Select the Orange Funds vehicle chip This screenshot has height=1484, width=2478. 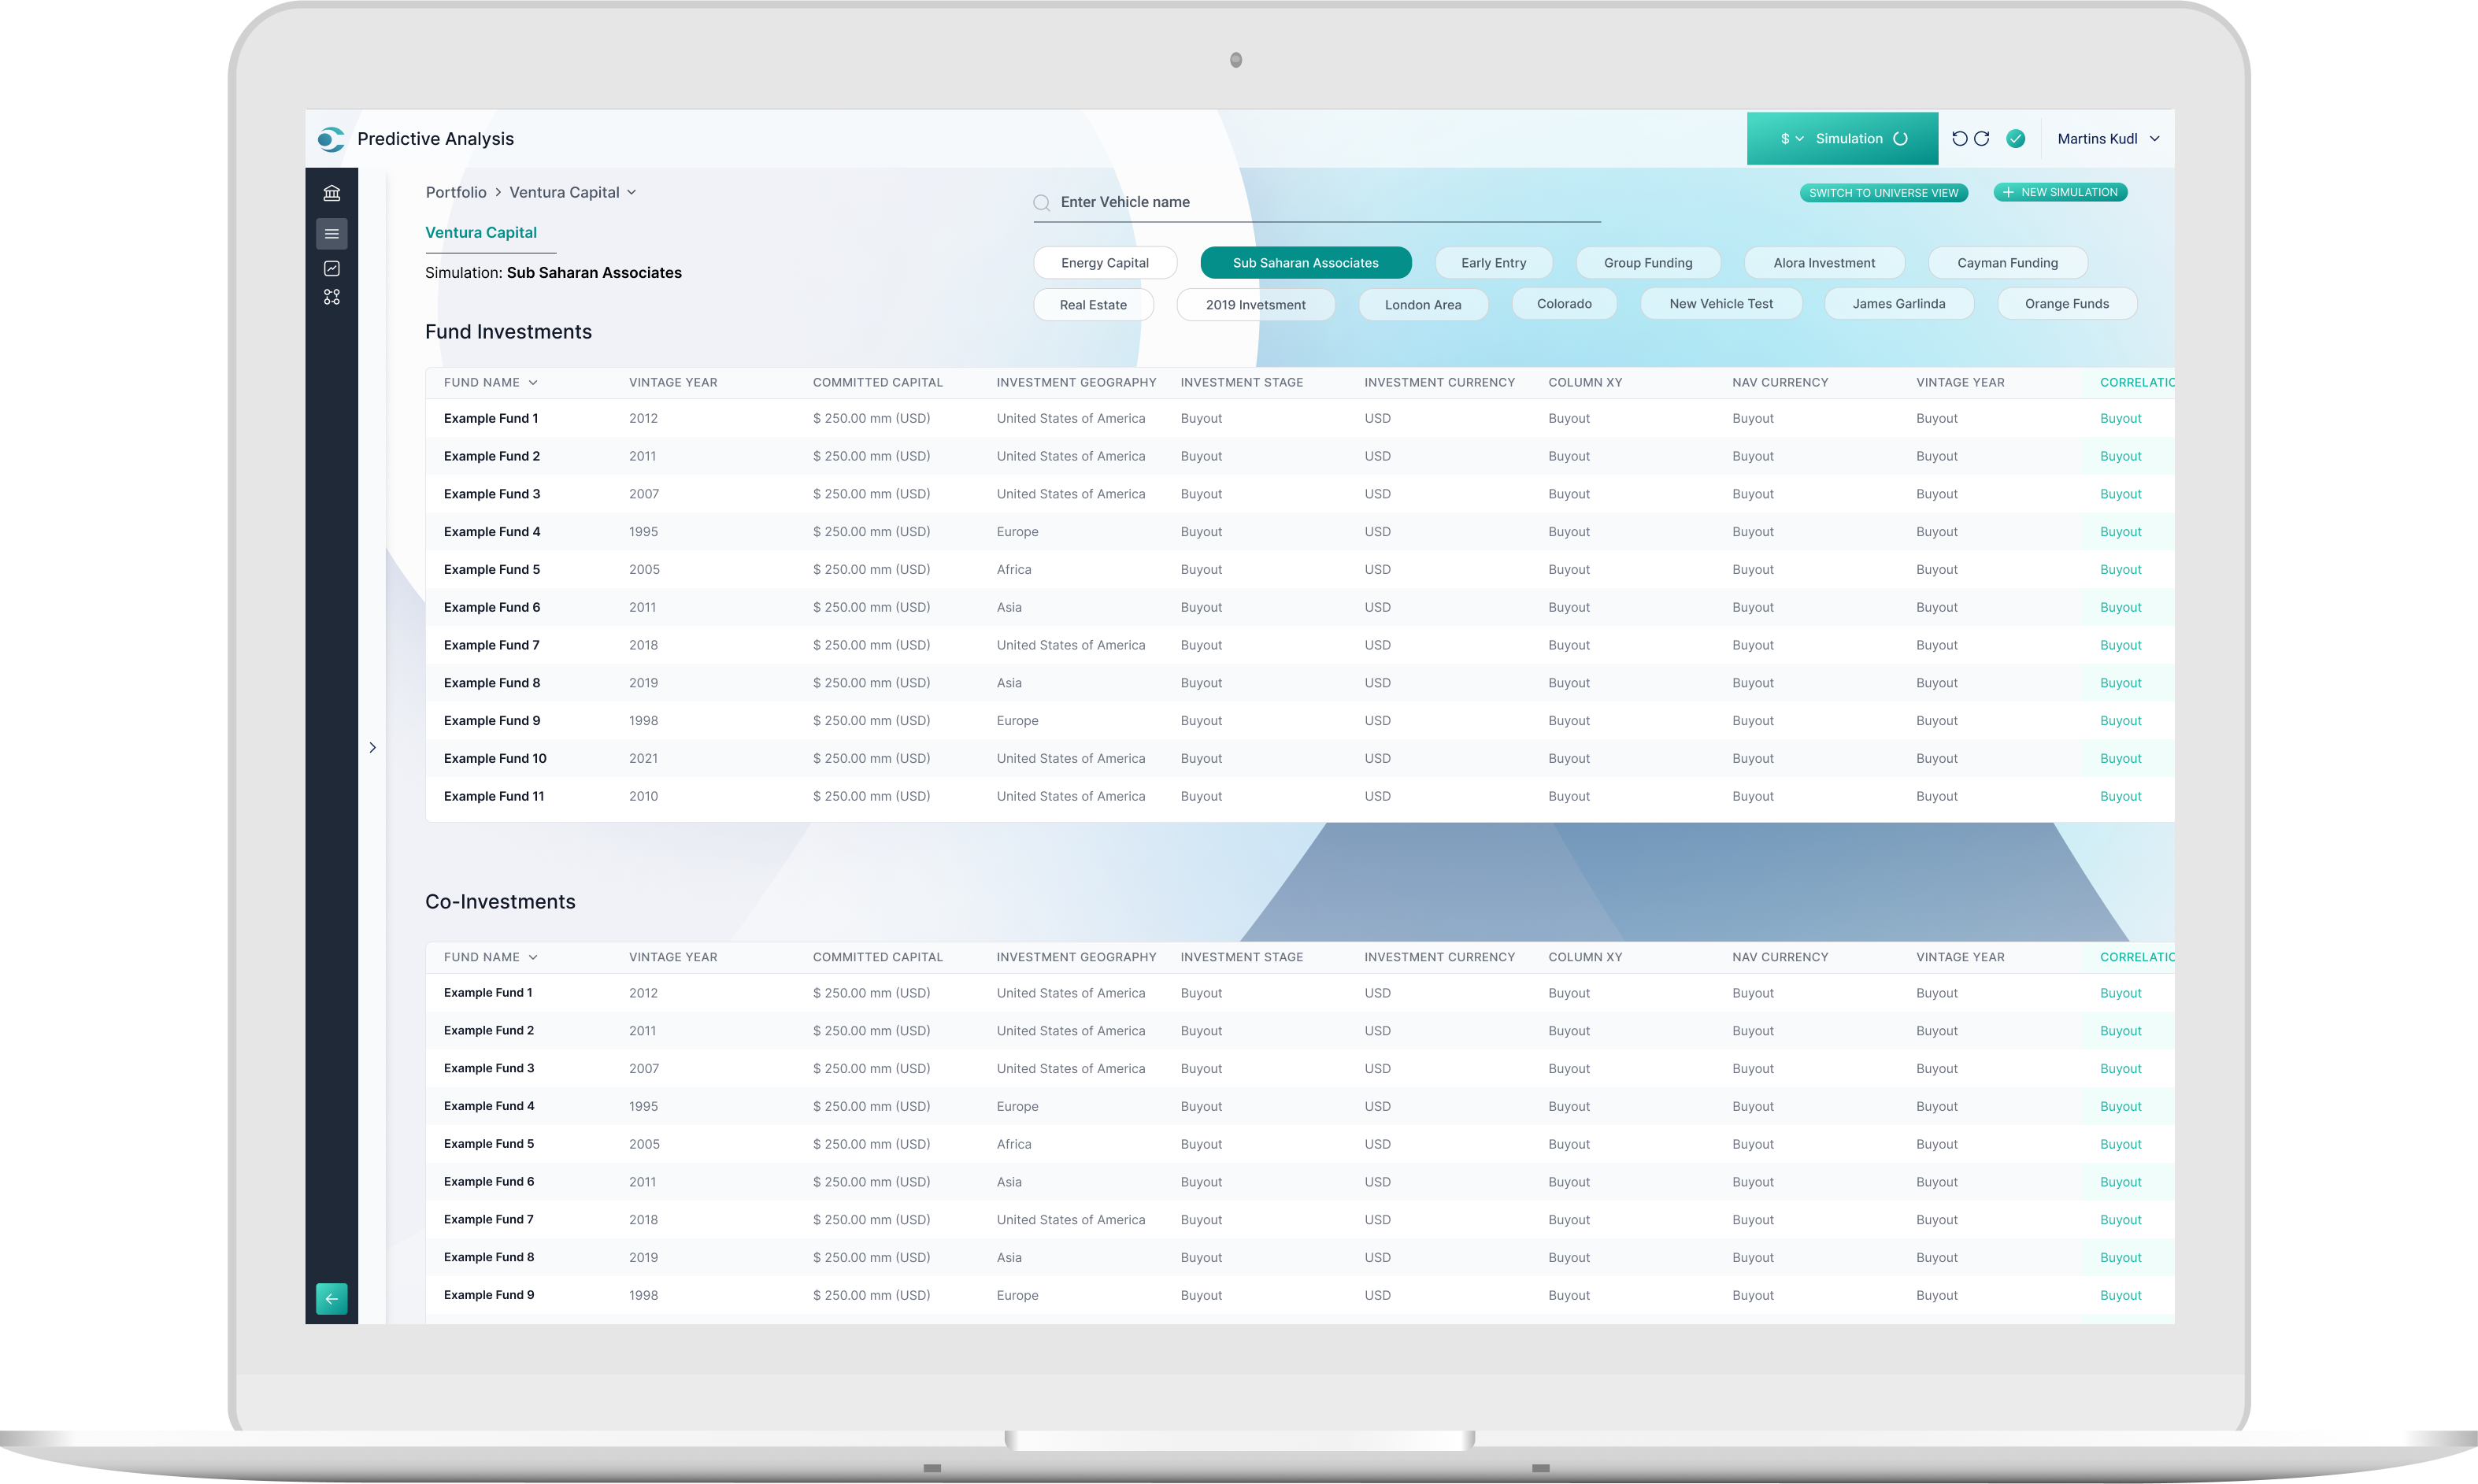[x=2066, y=304]
